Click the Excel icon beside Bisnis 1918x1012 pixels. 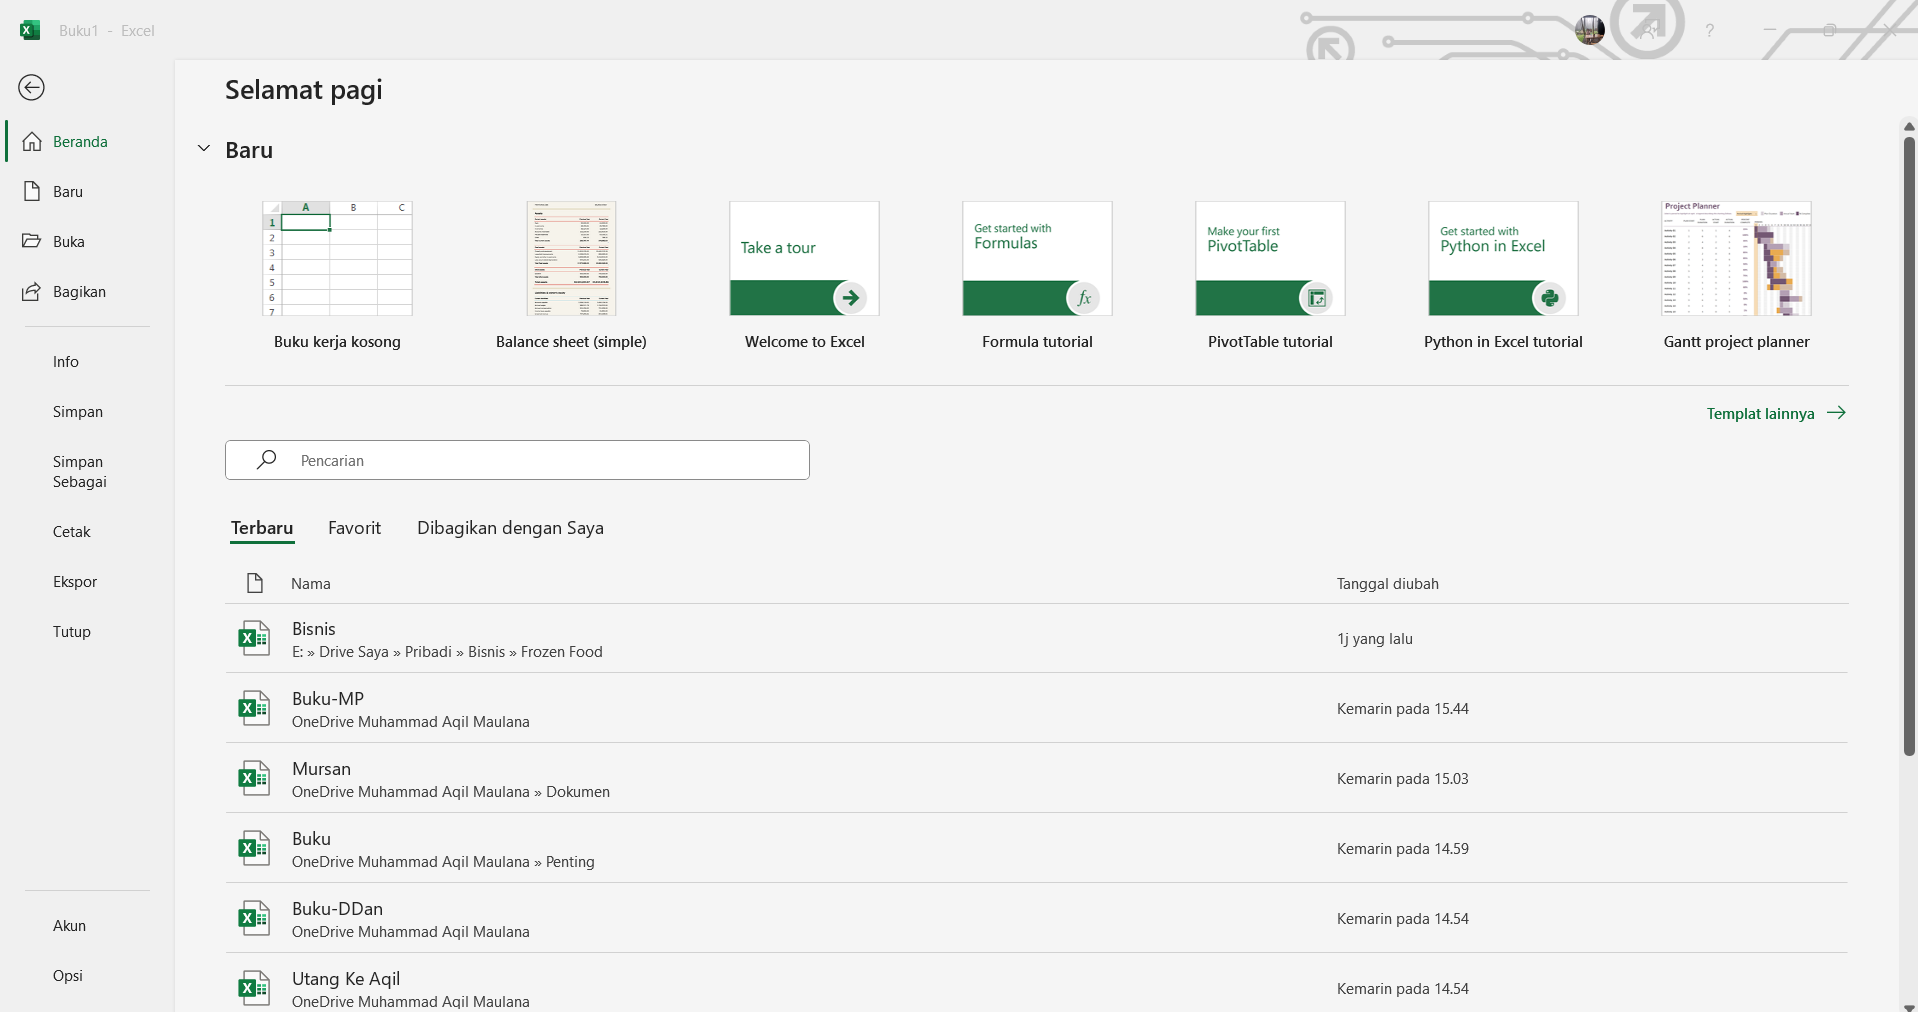pos(254,638)
